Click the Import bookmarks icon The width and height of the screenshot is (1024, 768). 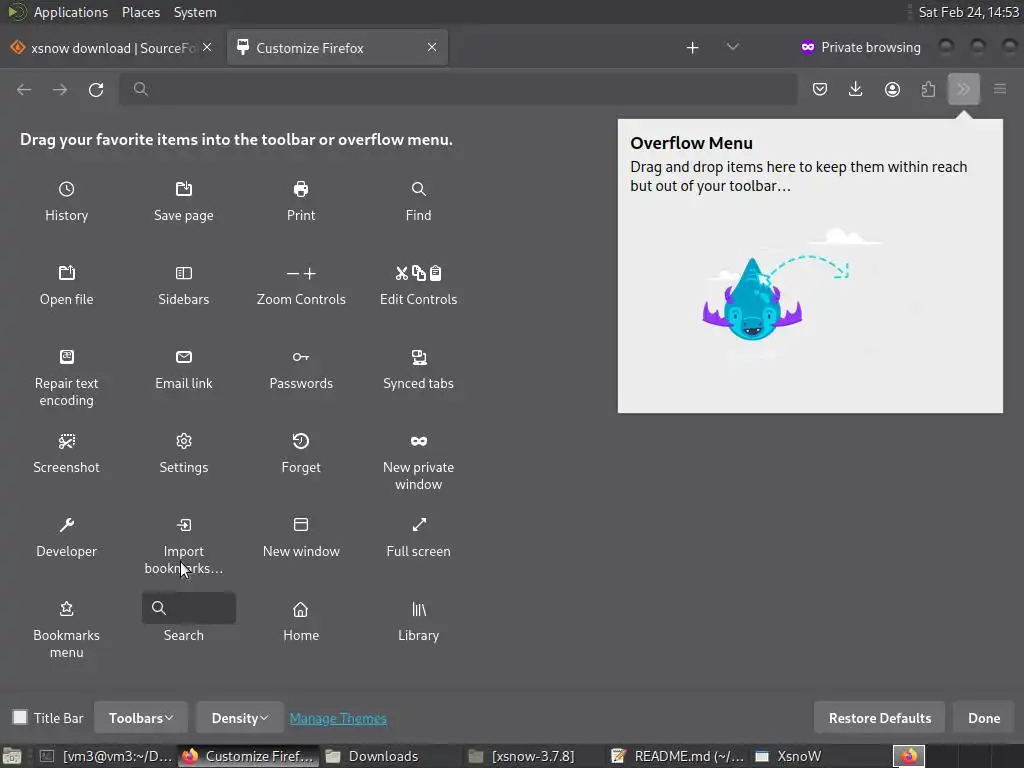point(184,525)
